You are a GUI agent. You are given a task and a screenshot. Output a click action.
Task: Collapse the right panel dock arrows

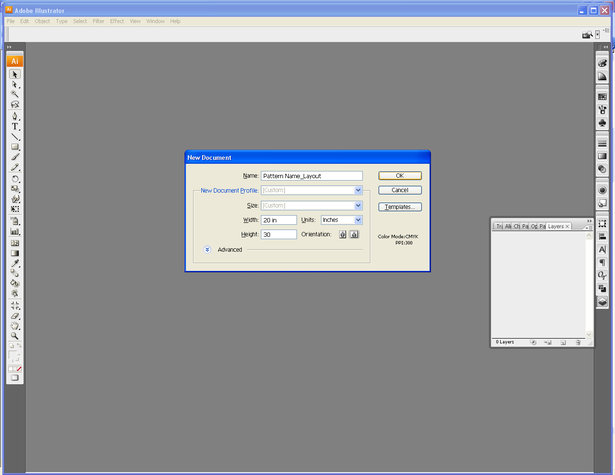click(606, 47)
